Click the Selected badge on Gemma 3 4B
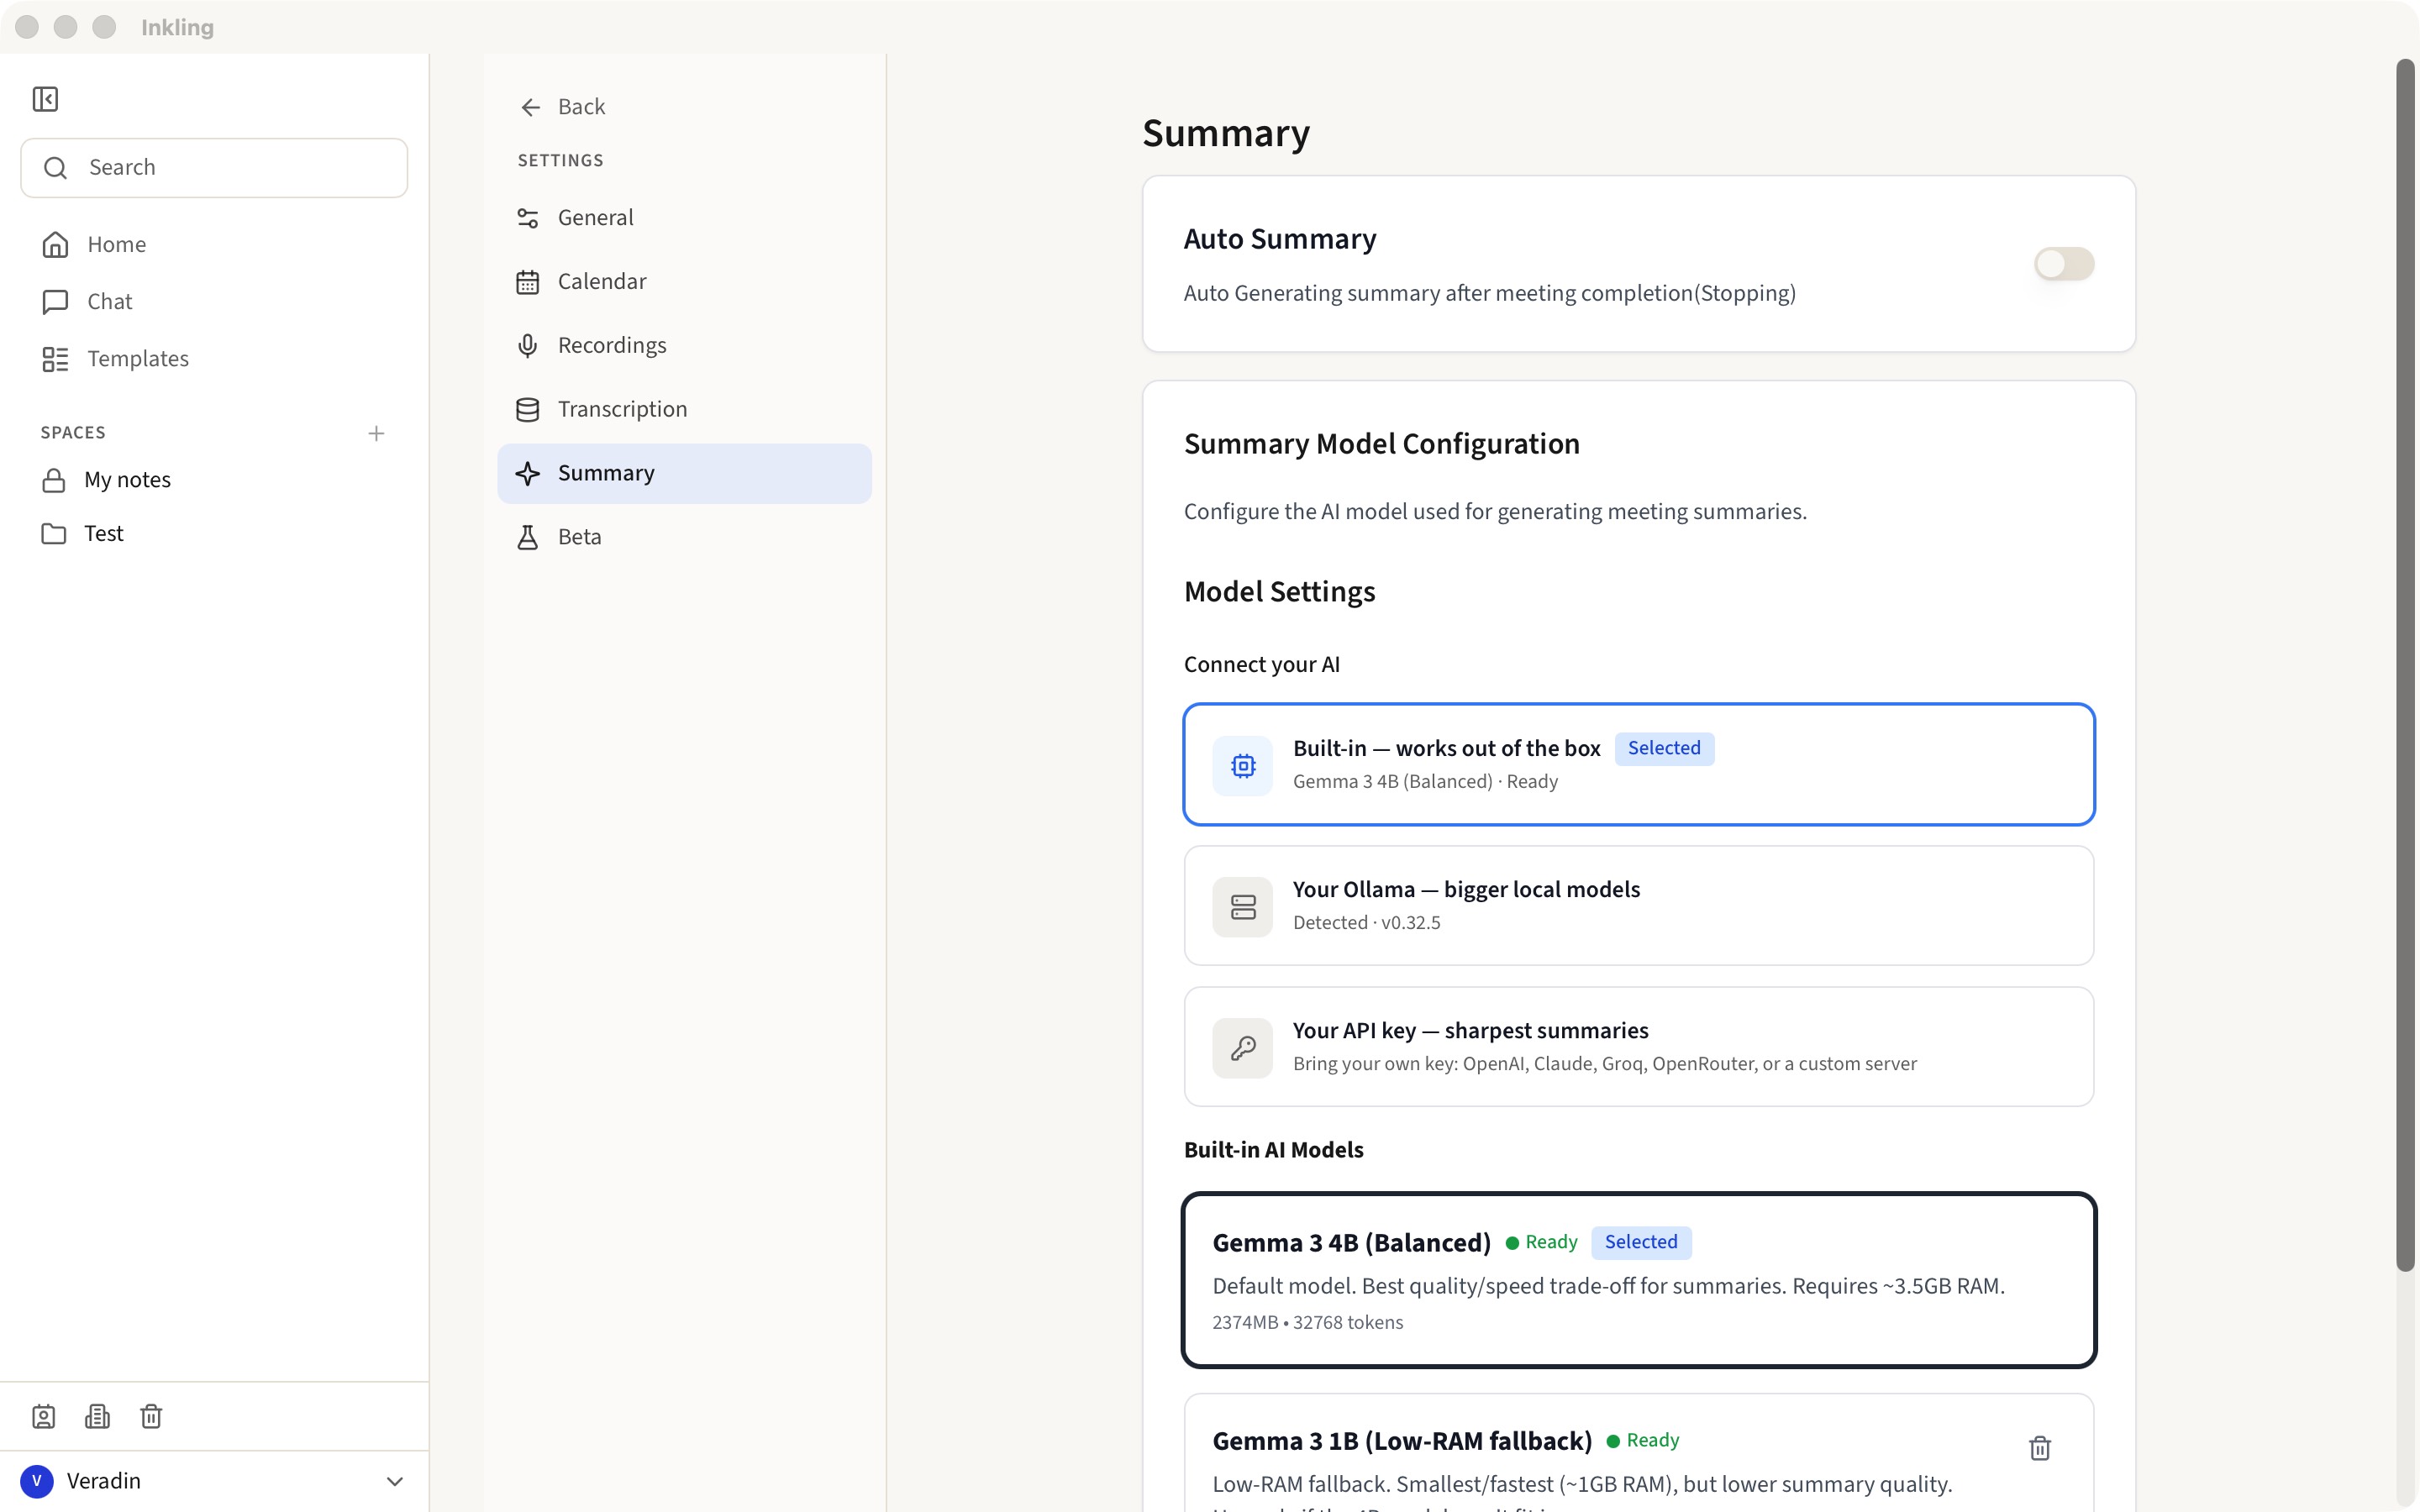Viewport: 2420px width, 1512px height. coord(1641,1242)
